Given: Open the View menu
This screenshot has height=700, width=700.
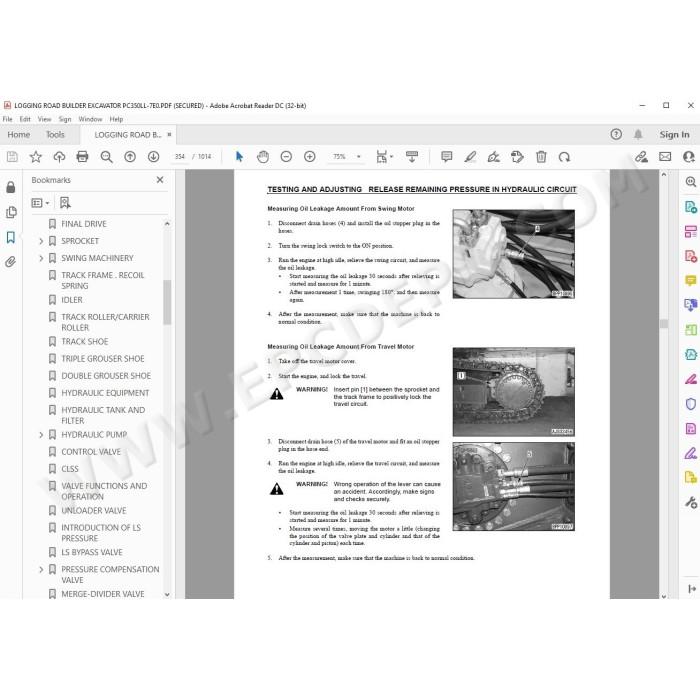Looking at the screenshot, I should tap(44, 119).
